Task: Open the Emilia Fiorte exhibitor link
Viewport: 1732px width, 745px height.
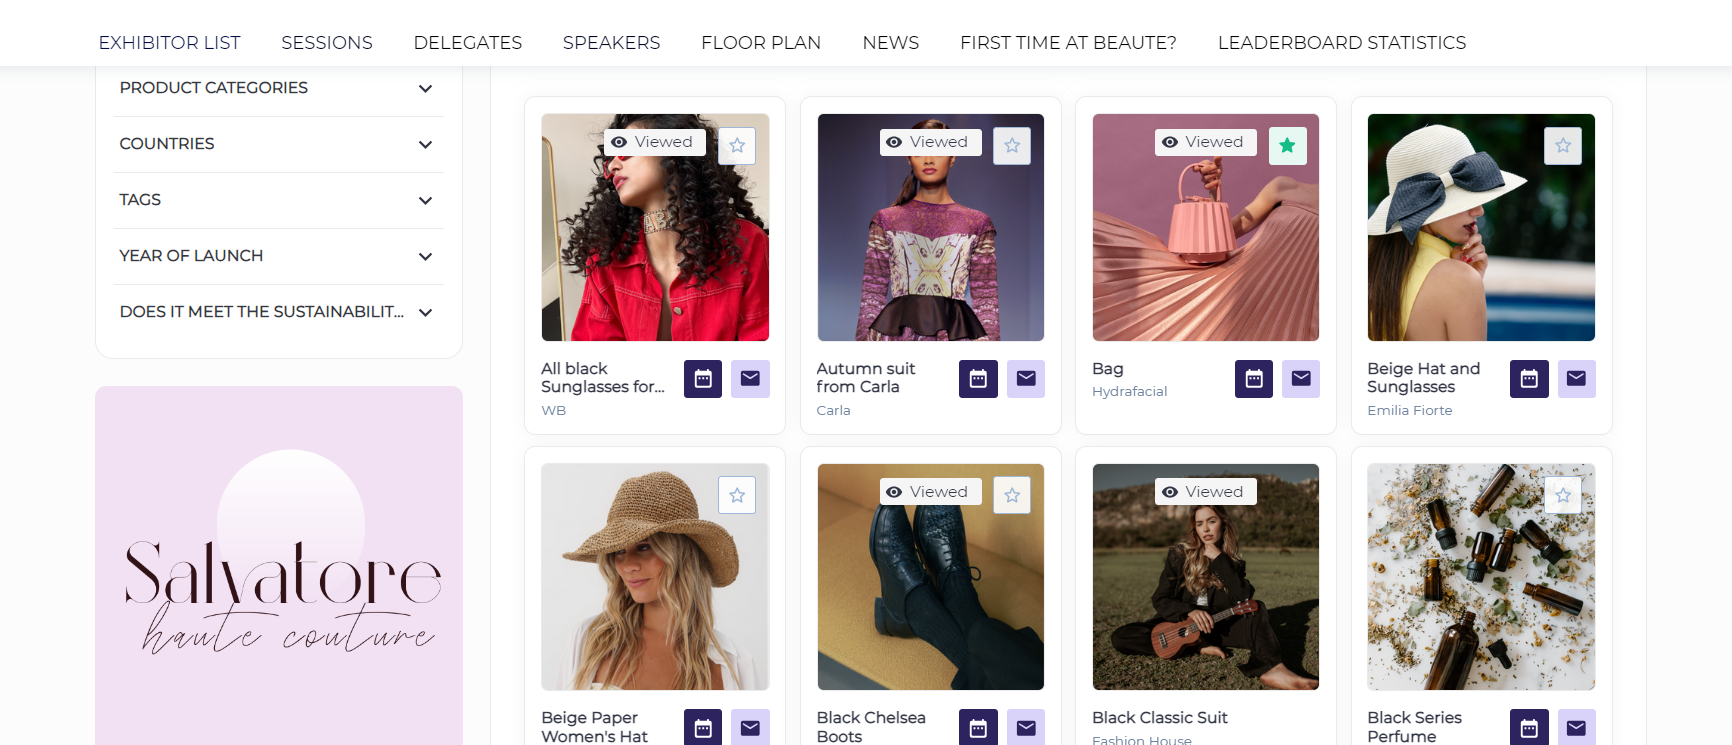Action: (x=1409, y=411)
